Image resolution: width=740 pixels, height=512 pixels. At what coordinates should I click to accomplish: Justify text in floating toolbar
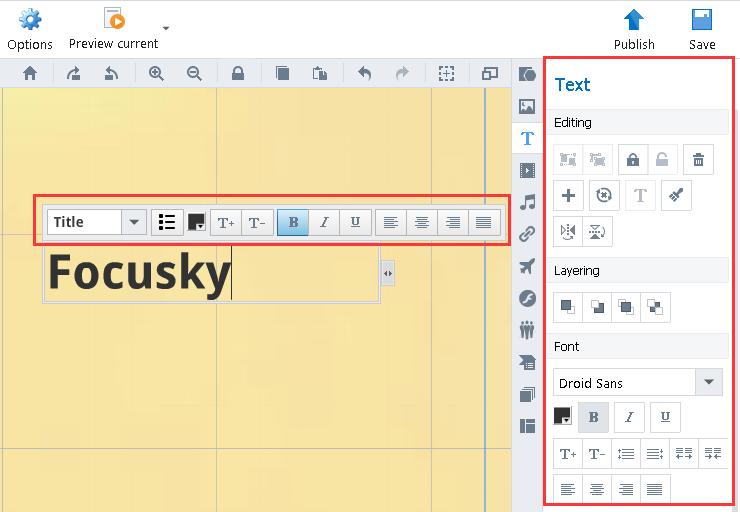[x=484, y=222]
